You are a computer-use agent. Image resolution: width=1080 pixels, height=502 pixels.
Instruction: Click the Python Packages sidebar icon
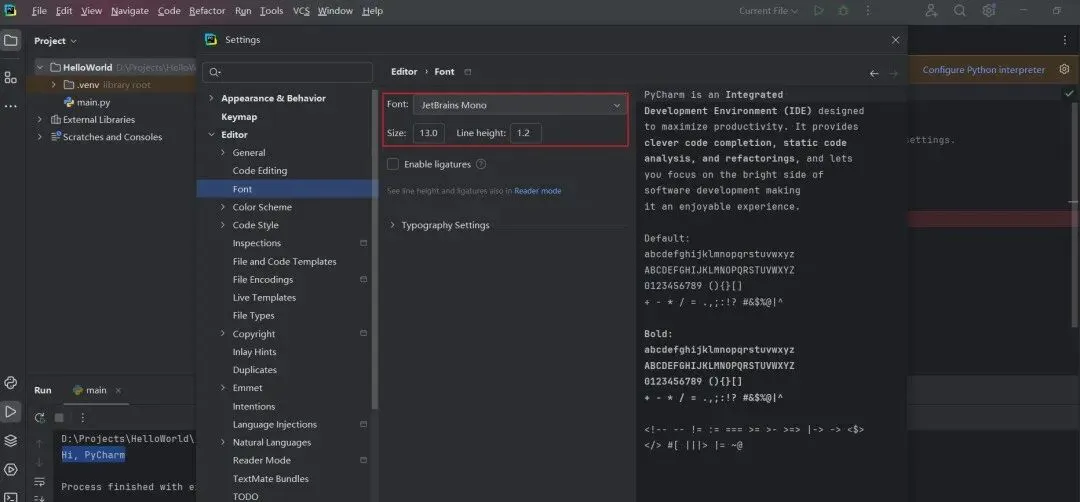tap(11, 440)
